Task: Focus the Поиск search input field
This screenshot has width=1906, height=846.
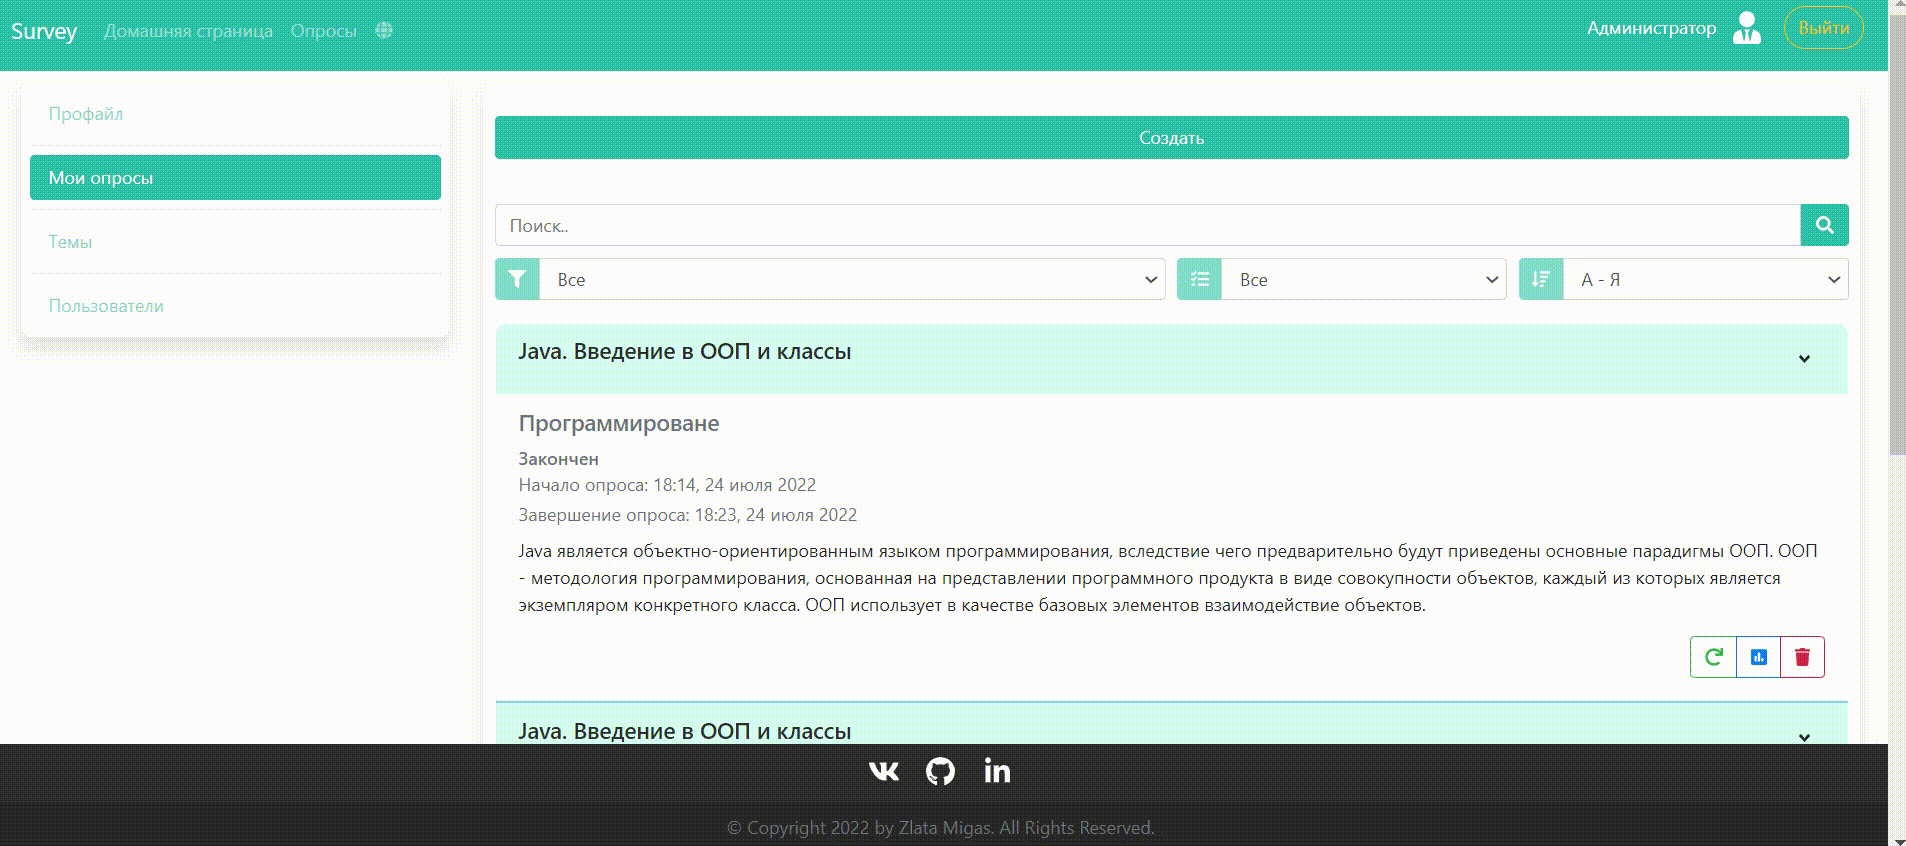Action: click(1147, 226)
